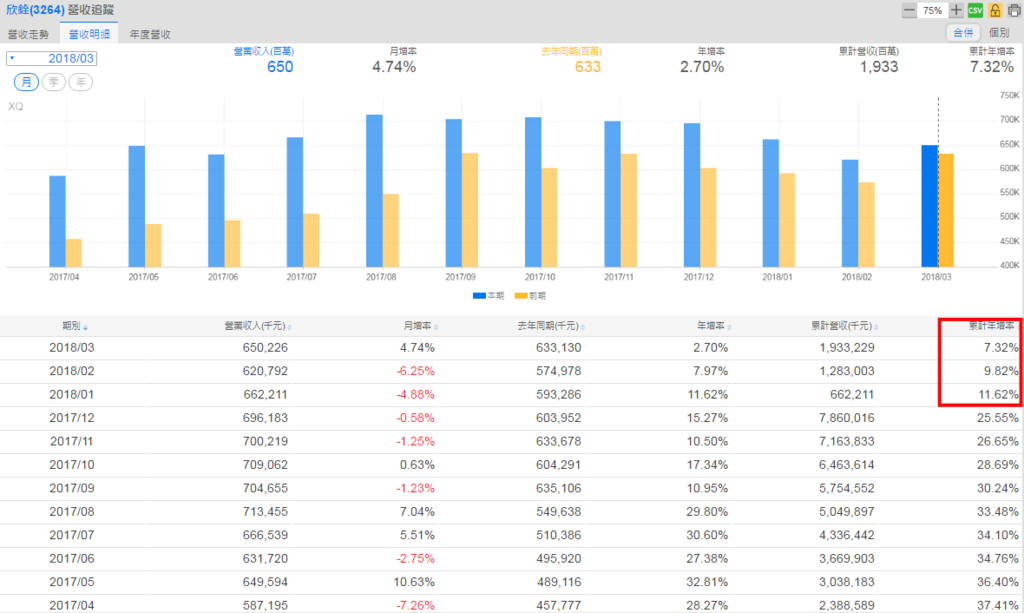
Task: Click the 10.63% monthly growth cell
Action: click(x=414, y=583)
